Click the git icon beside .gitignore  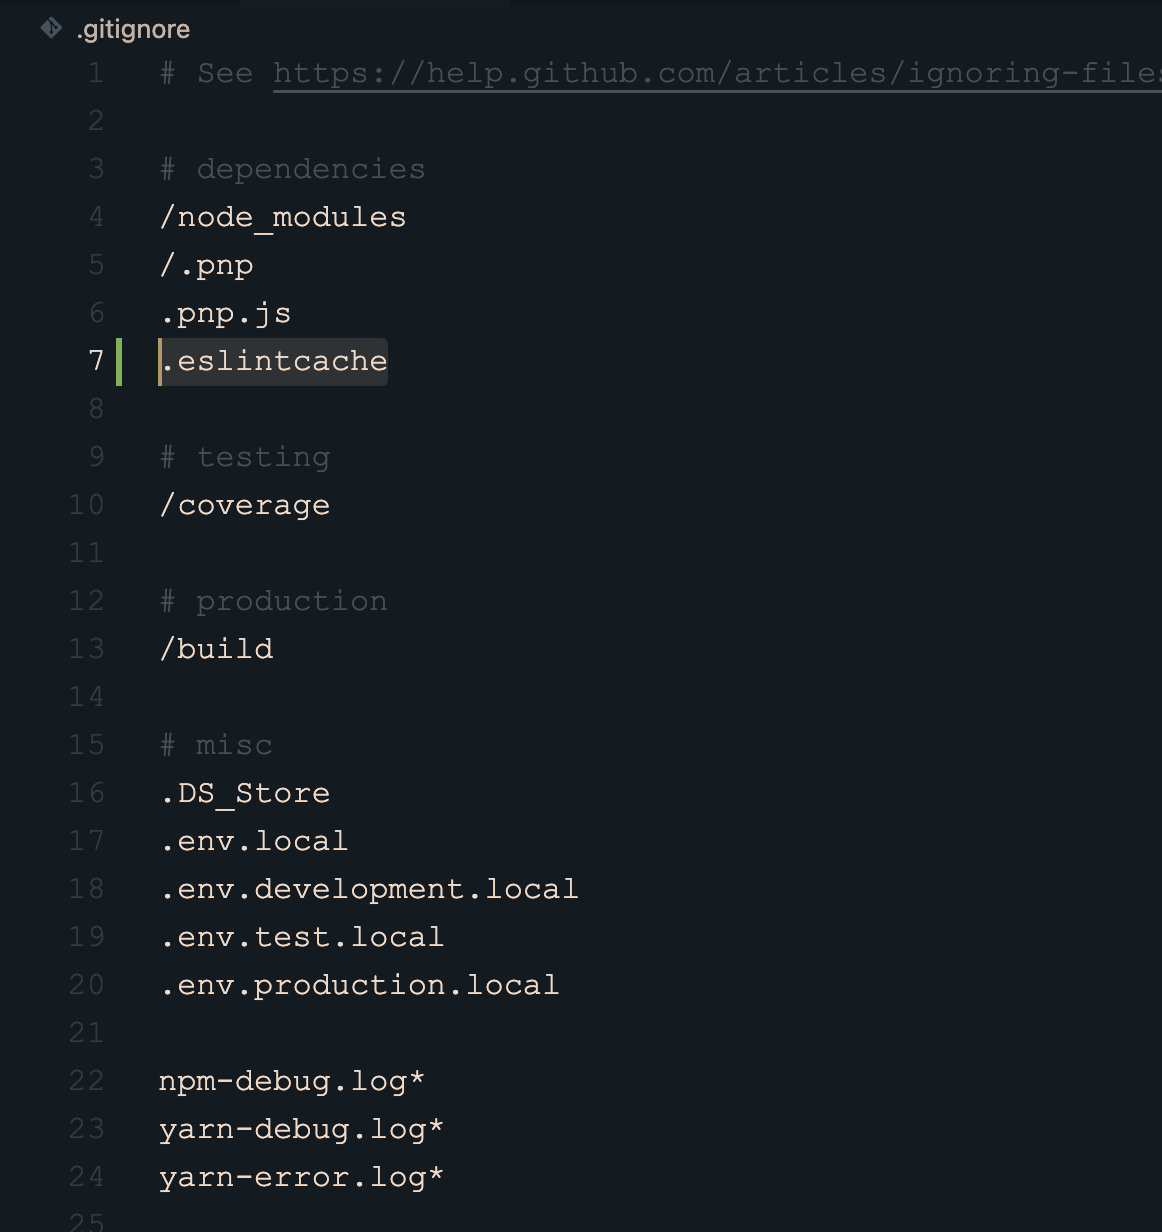pos(51,28)
